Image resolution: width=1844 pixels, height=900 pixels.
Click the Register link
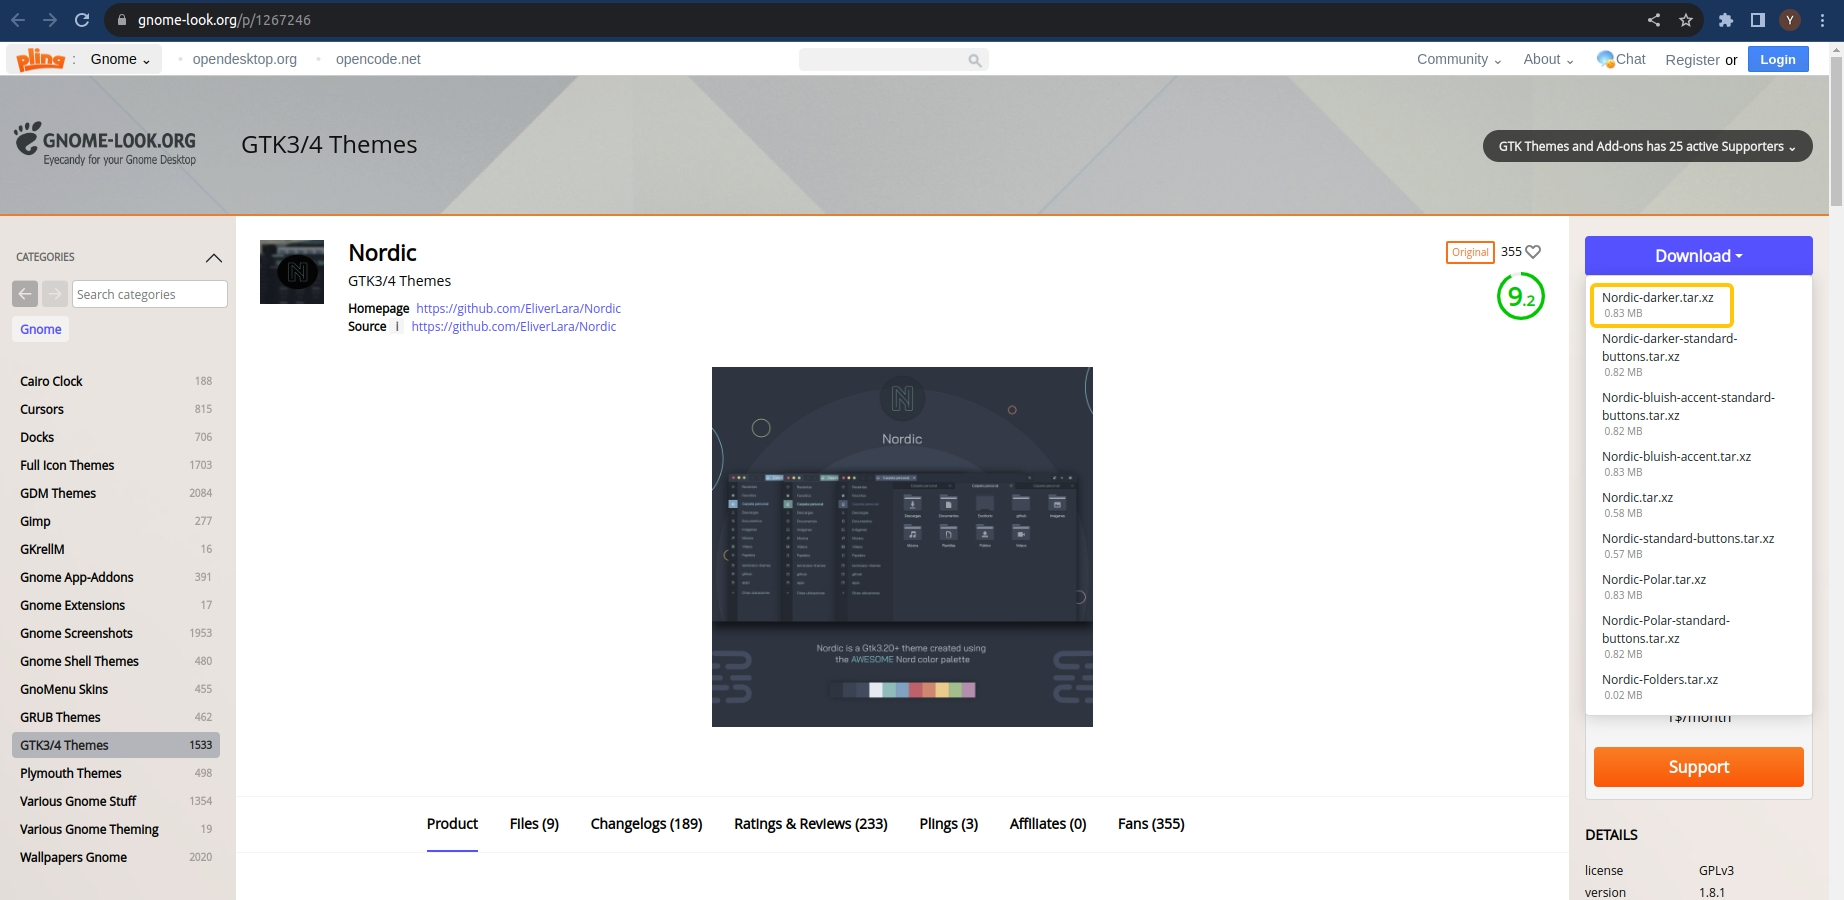tap(1692, 60)
